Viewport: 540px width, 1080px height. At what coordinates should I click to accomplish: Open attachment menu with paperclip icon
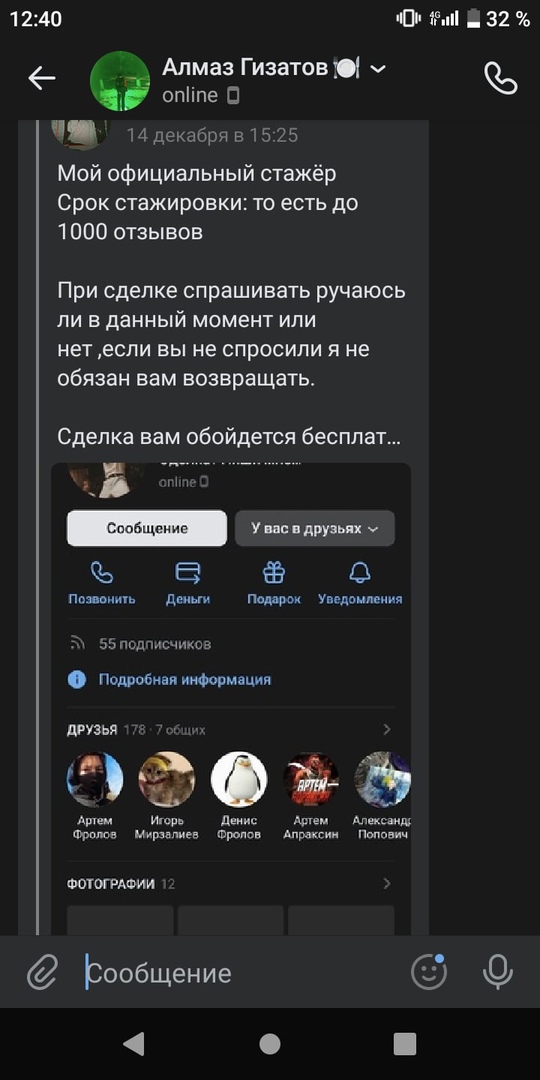(42, 972)
